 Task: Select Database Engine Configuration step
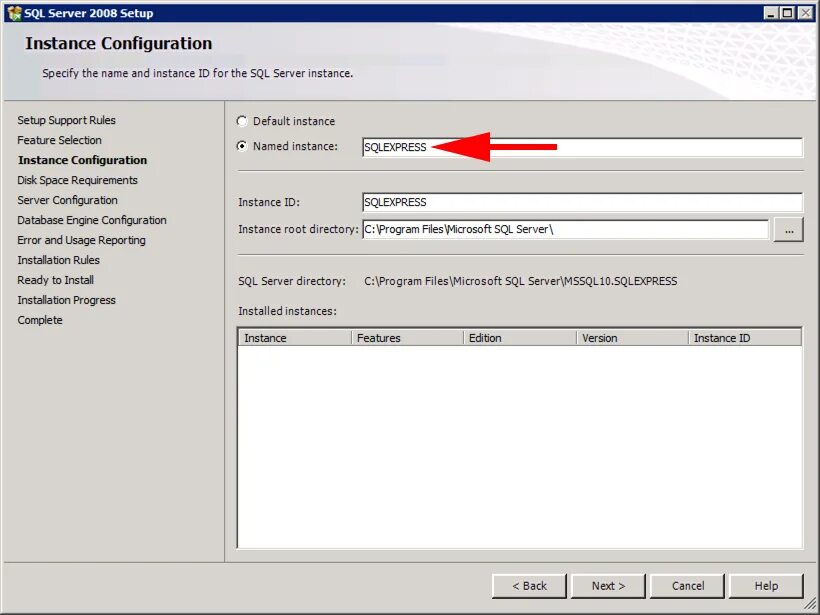click(92, 220)
